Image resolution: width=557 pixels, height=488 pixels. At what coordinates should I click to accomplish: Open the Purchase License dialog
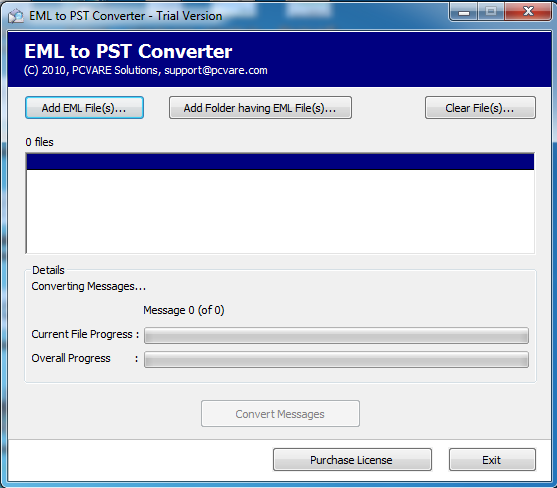(352, 460)
